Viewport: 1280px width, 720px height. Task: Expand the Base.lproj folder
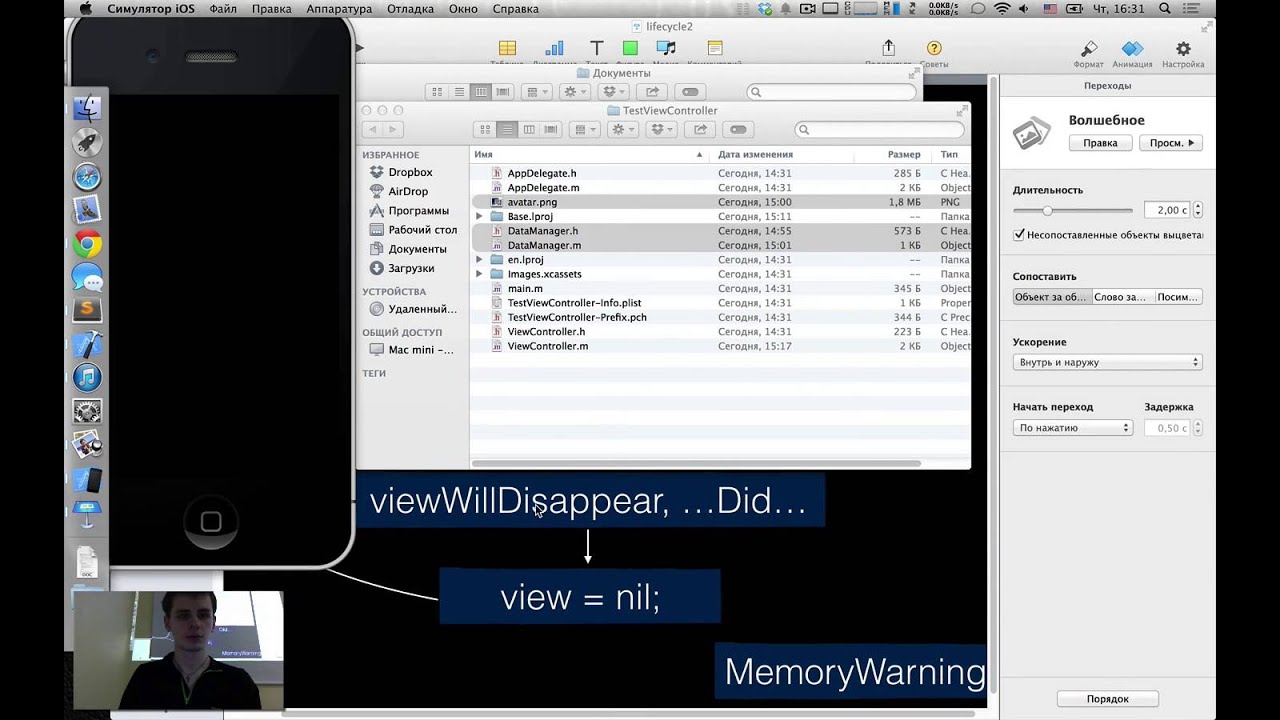pos(479,216)
